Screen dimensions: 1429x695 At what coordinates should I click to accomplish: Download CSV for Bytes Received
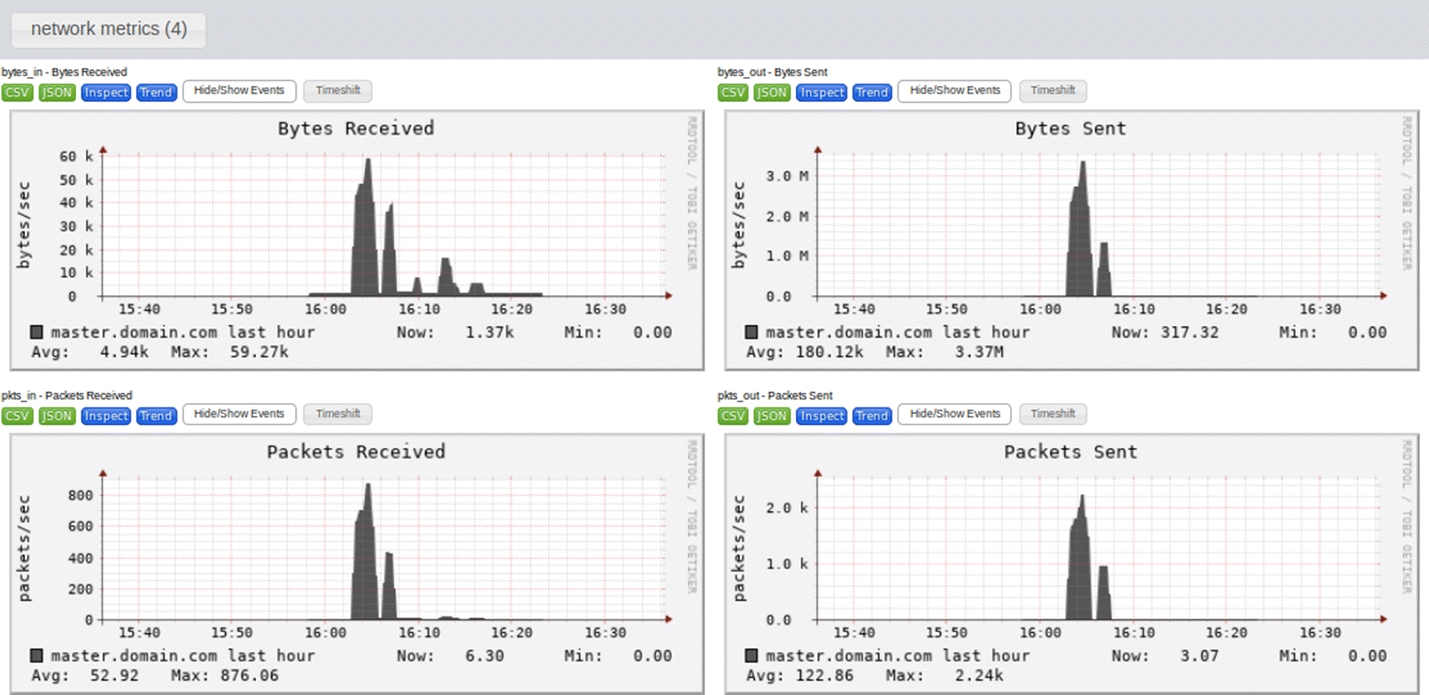coord(18,92)
